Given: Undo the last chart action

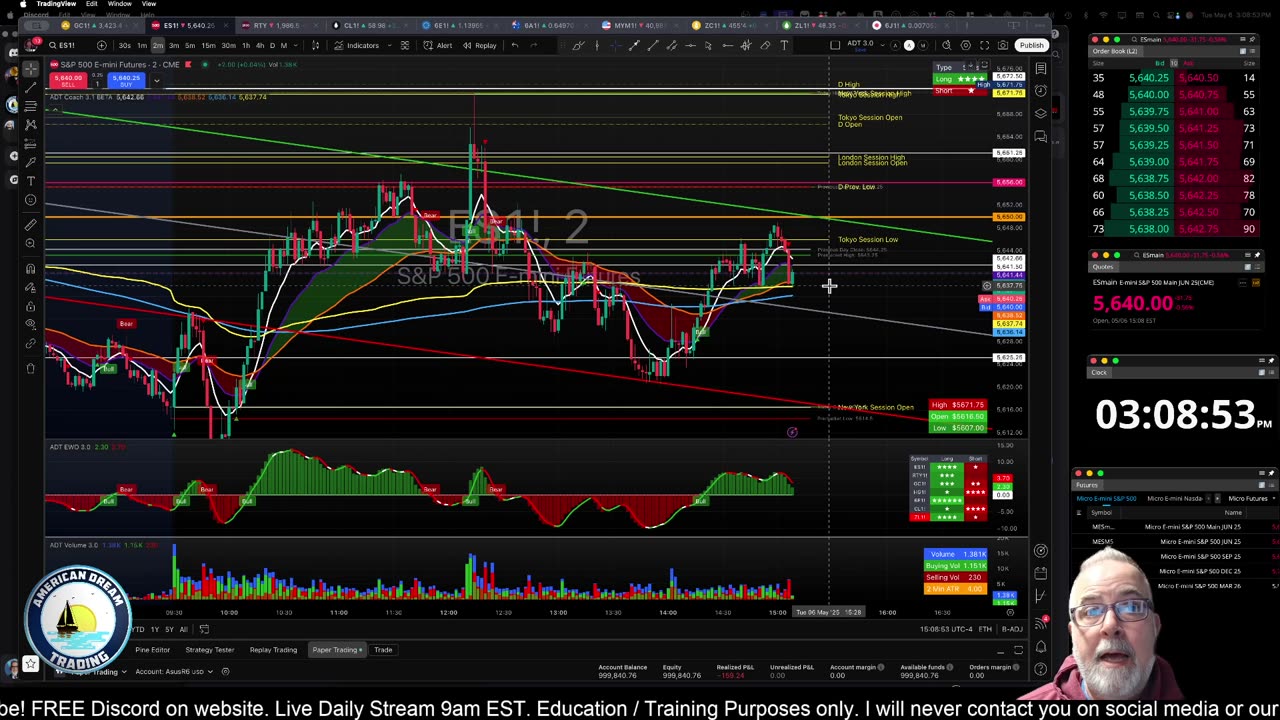Looking at the screenshot, I should (515, 45).
